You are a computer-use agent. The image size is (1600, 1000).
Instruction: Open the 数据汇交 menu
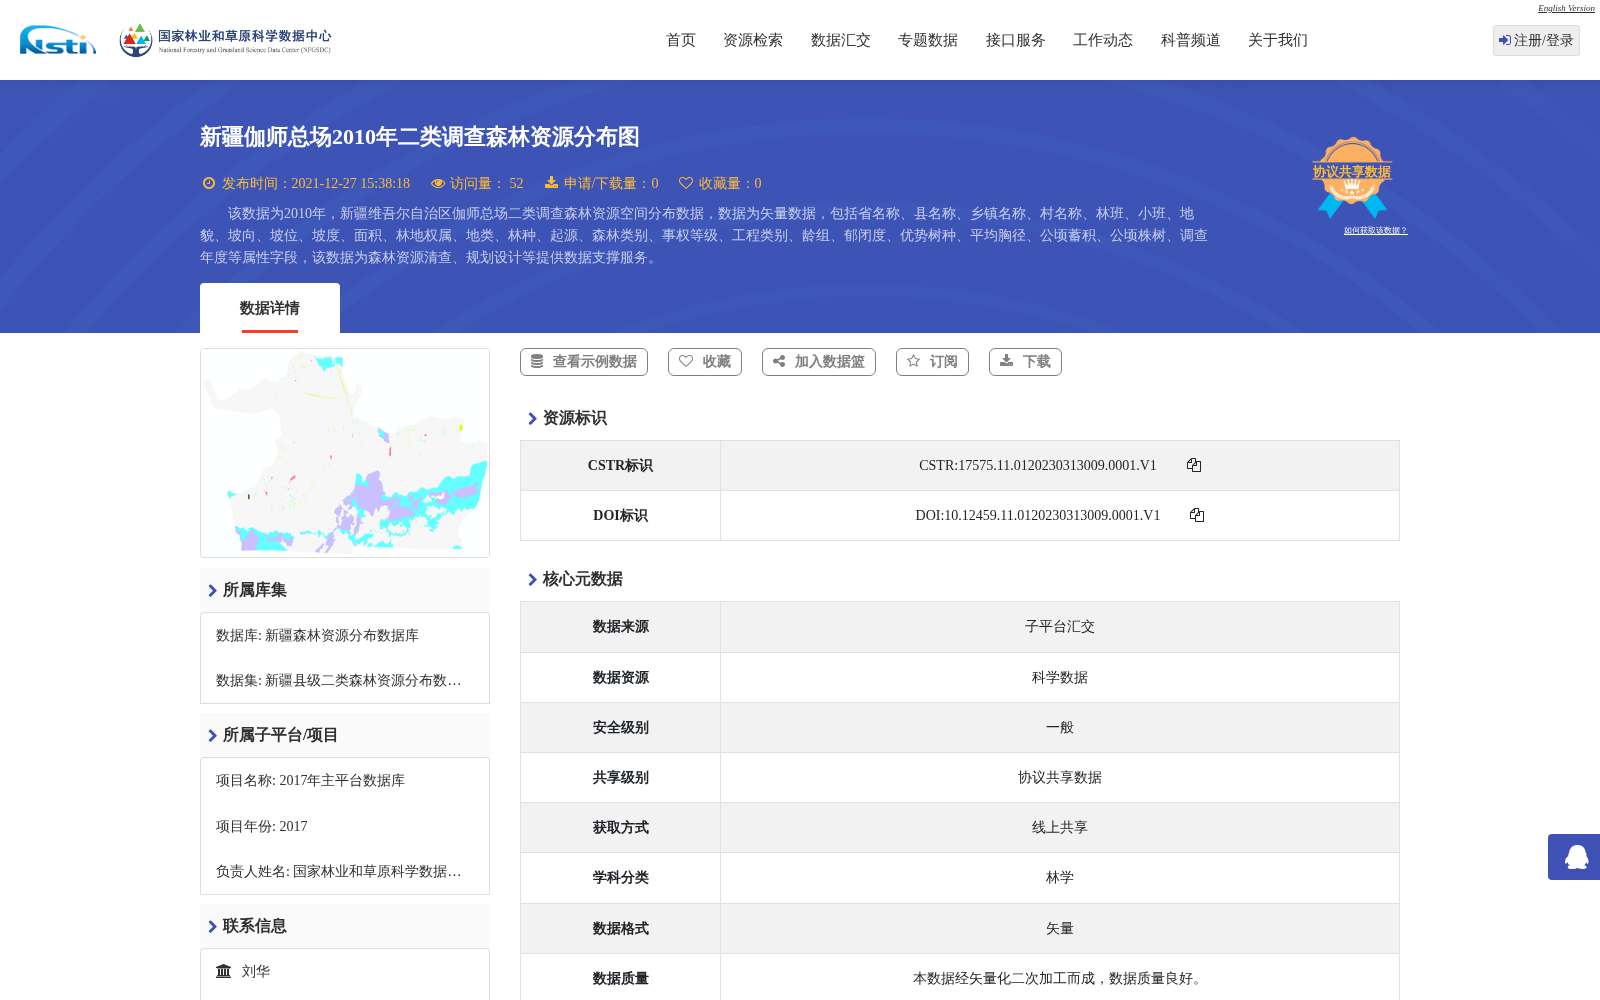pos(841,40)
